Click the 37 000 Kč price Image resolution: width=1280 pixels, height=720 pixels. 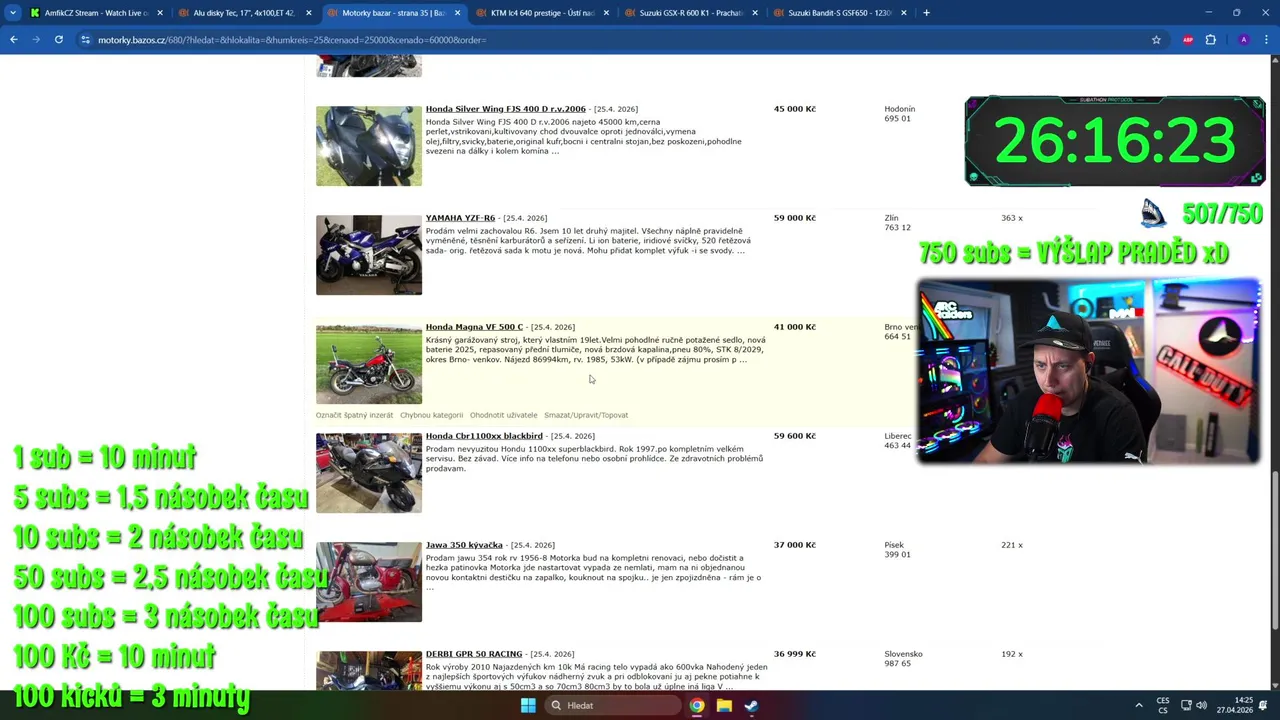(x=794, y=545)
